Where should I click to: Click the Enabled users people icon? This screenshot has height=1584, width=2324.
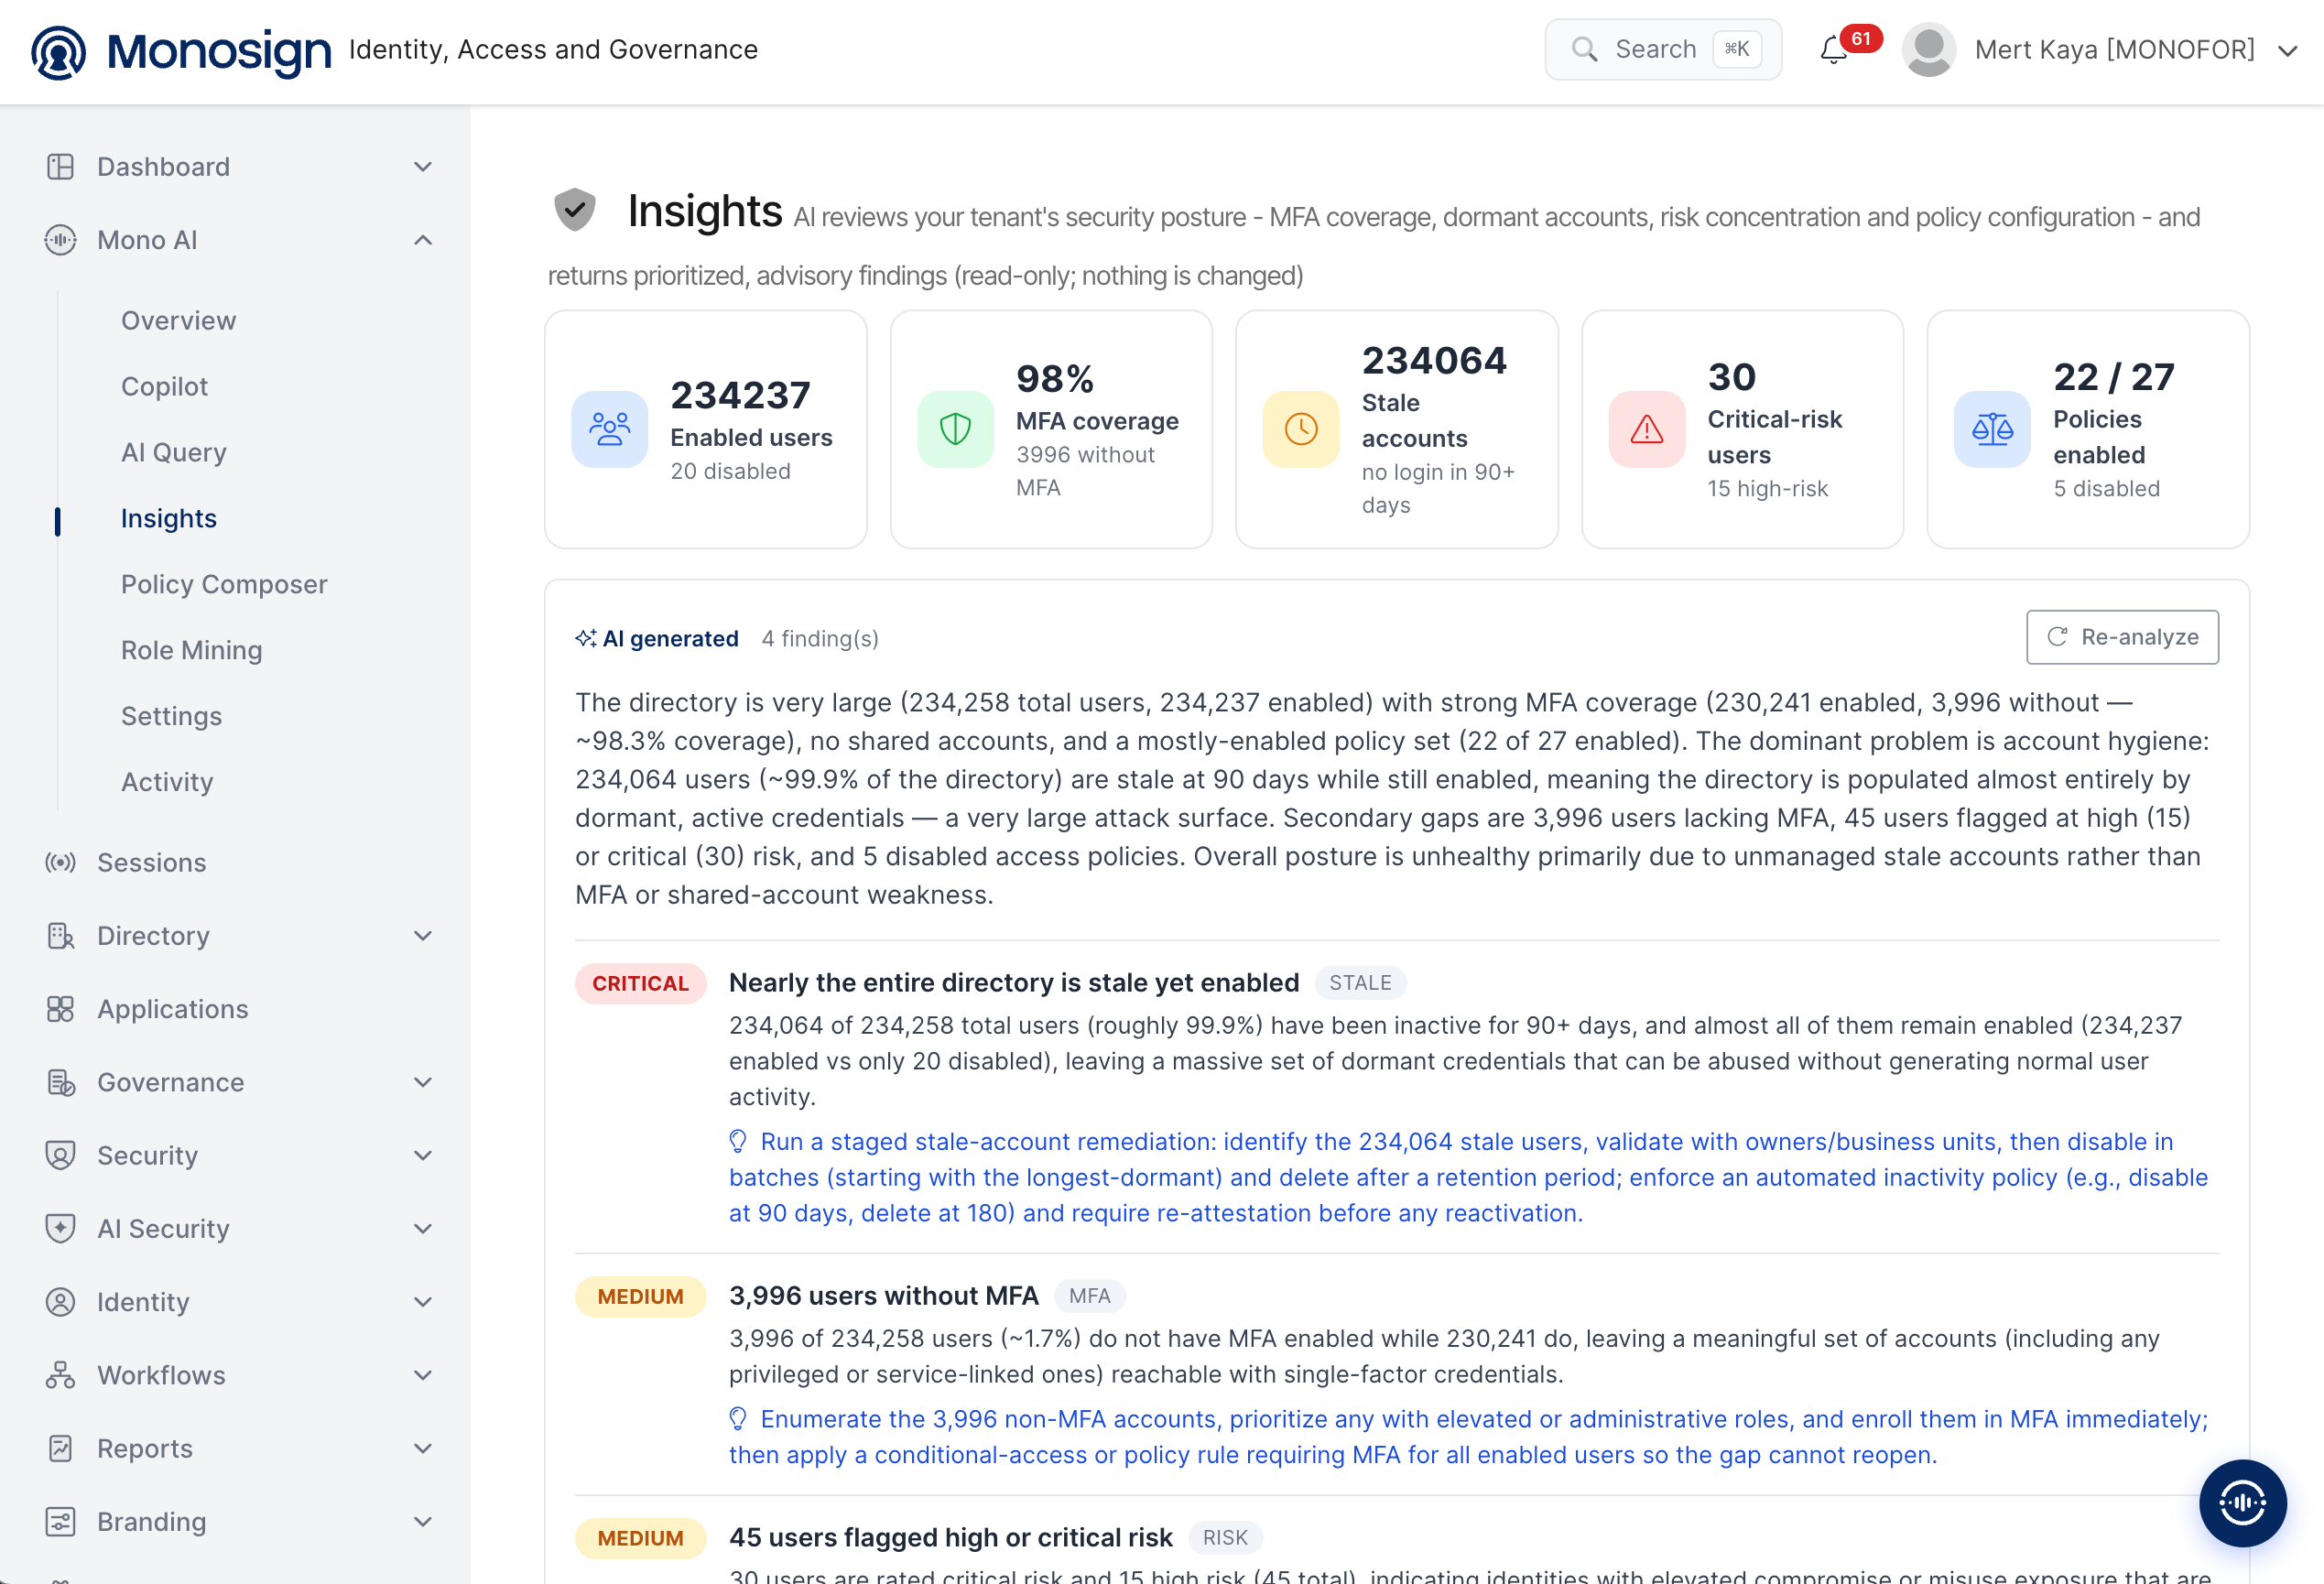coord(609,429)
